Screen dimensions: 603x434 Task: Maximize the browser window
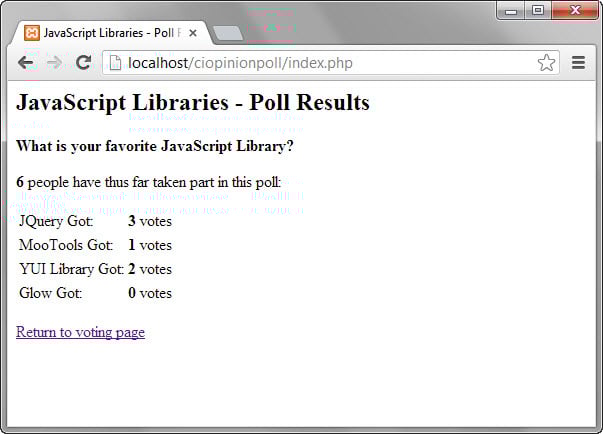coord(538,11)
